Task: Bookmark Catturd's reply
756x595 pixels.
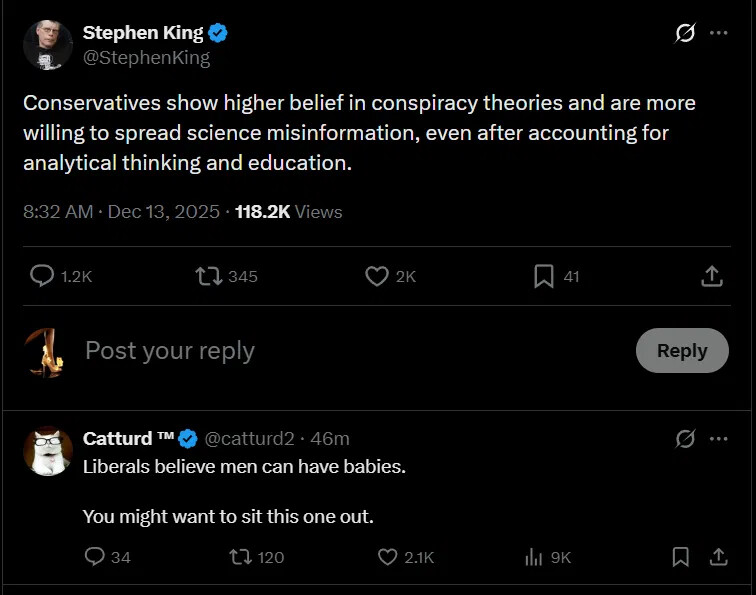Action: coord(681,557)
